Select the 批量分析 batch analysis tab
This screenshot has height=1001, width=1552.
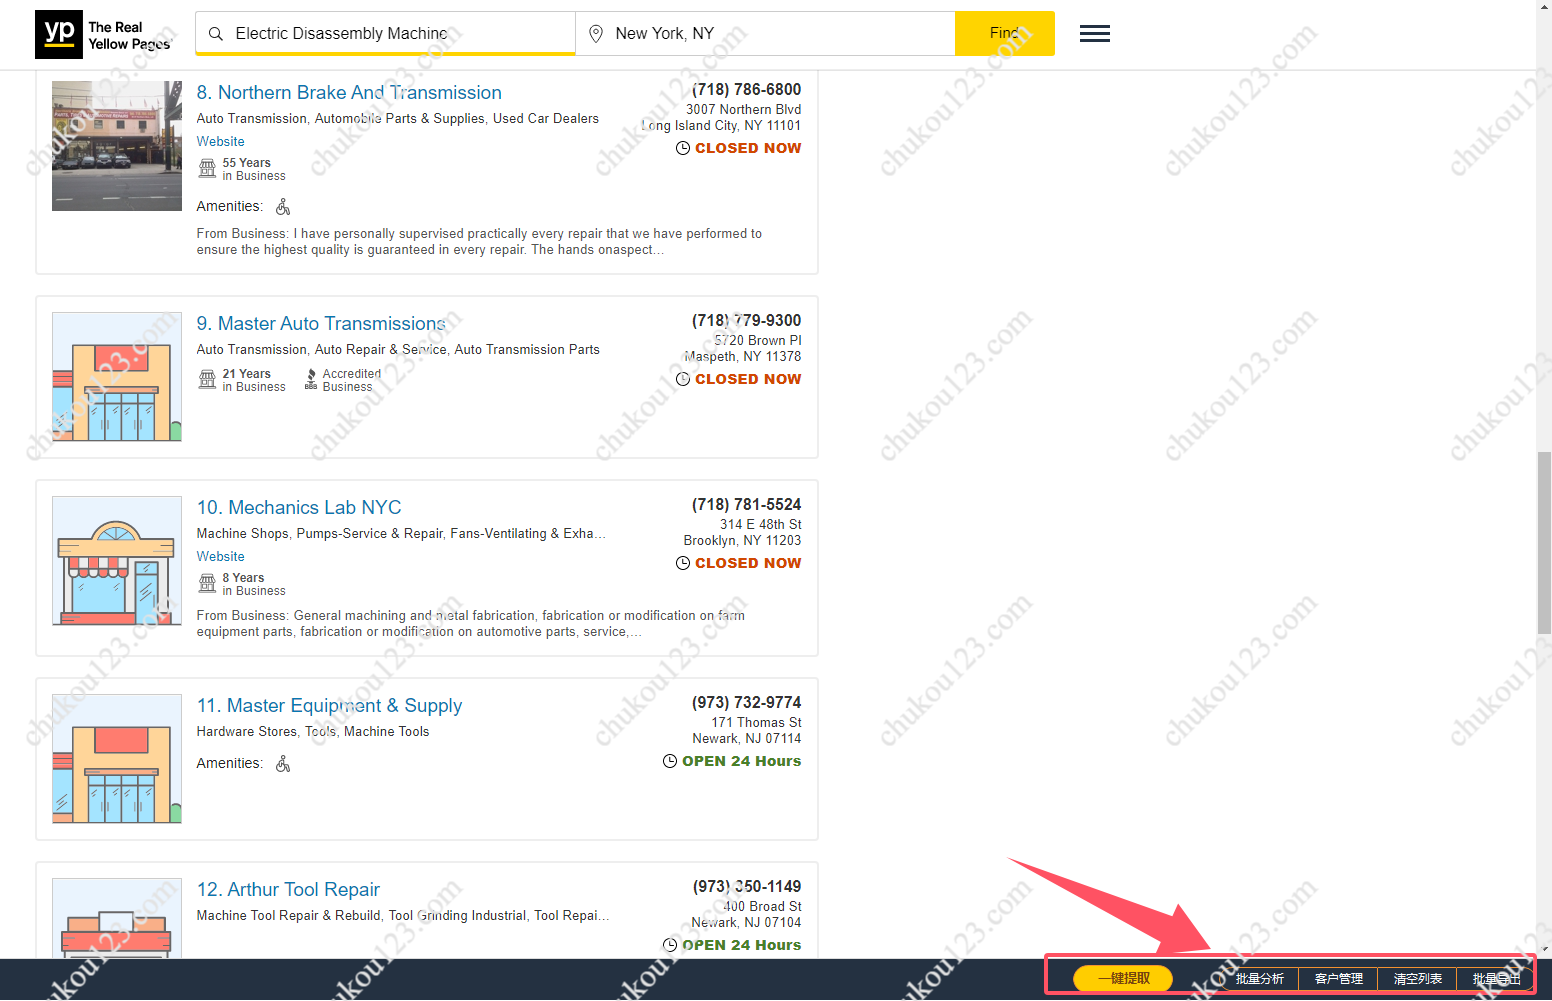(1259, 978)
